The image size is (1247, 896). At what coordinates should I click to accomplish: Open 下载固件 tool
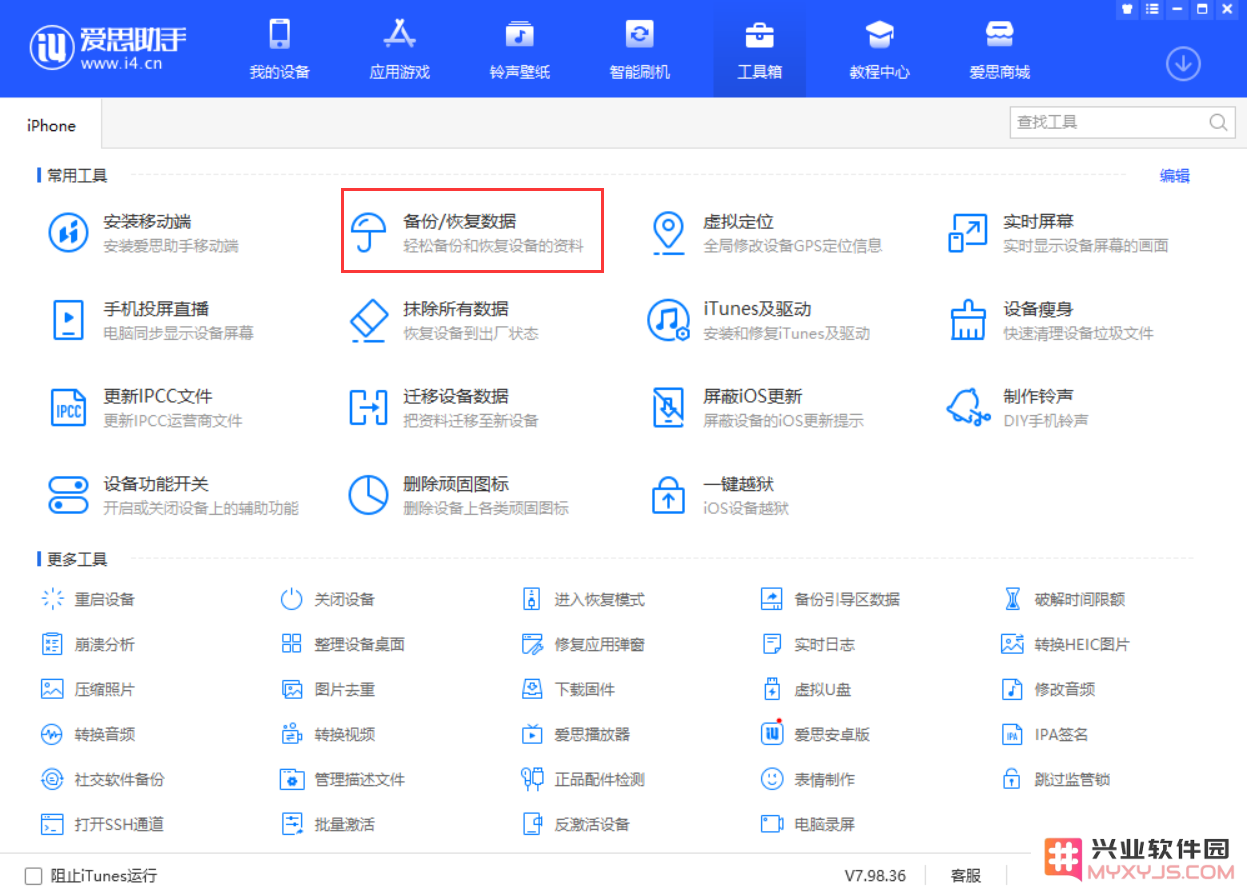coord(568,689)
